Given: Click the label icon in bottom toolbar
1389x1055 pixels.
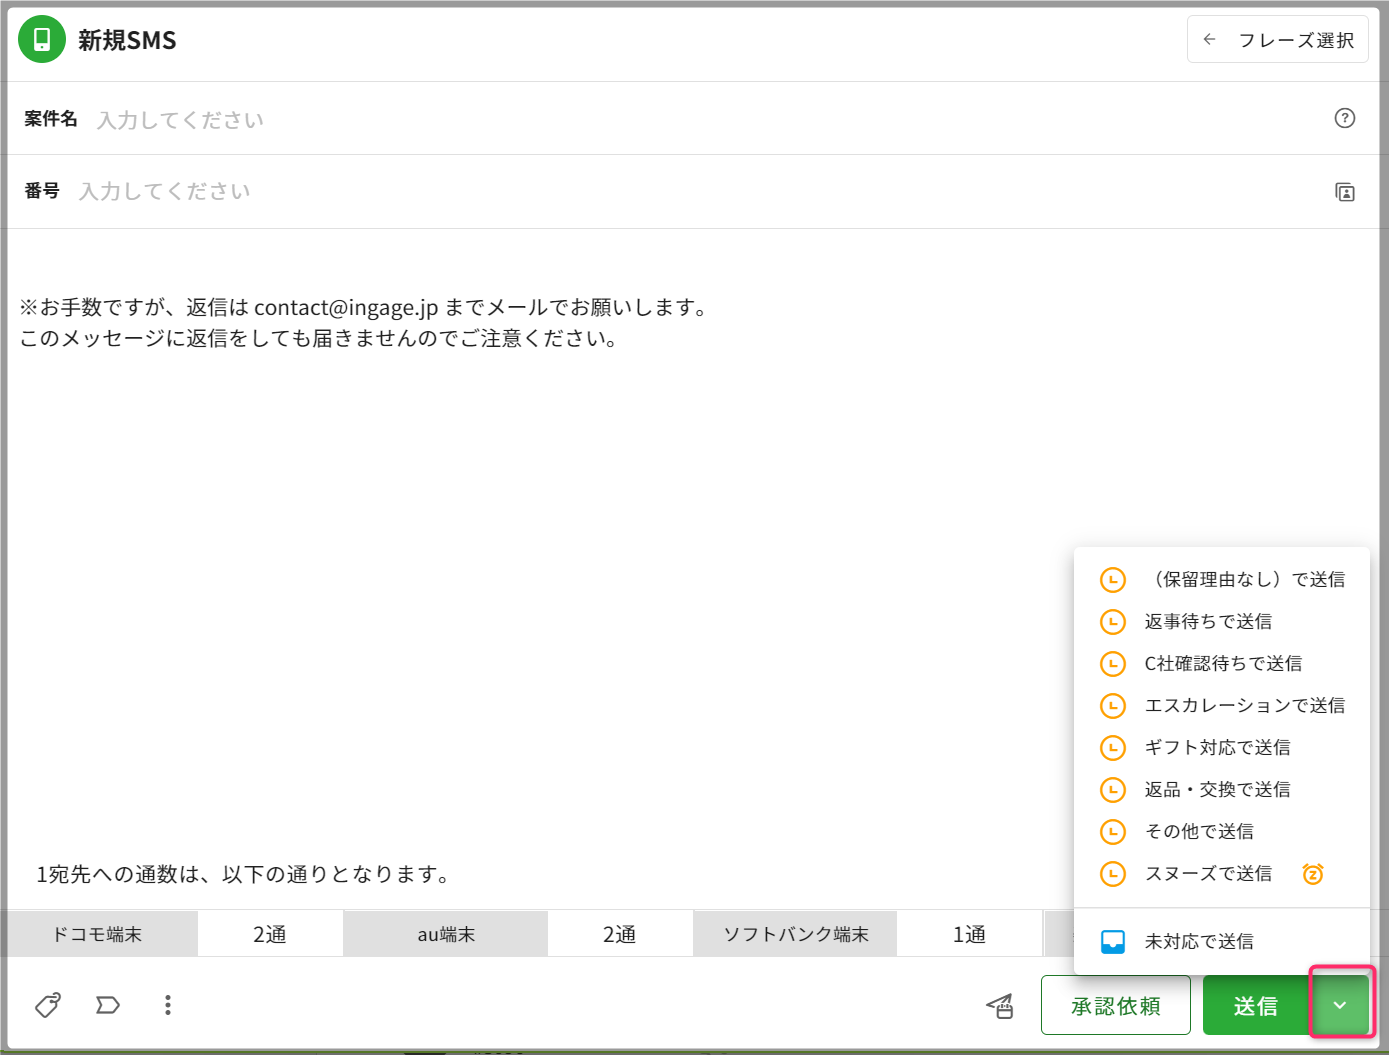Looking at the screenshot, I should pos(108,1004).
